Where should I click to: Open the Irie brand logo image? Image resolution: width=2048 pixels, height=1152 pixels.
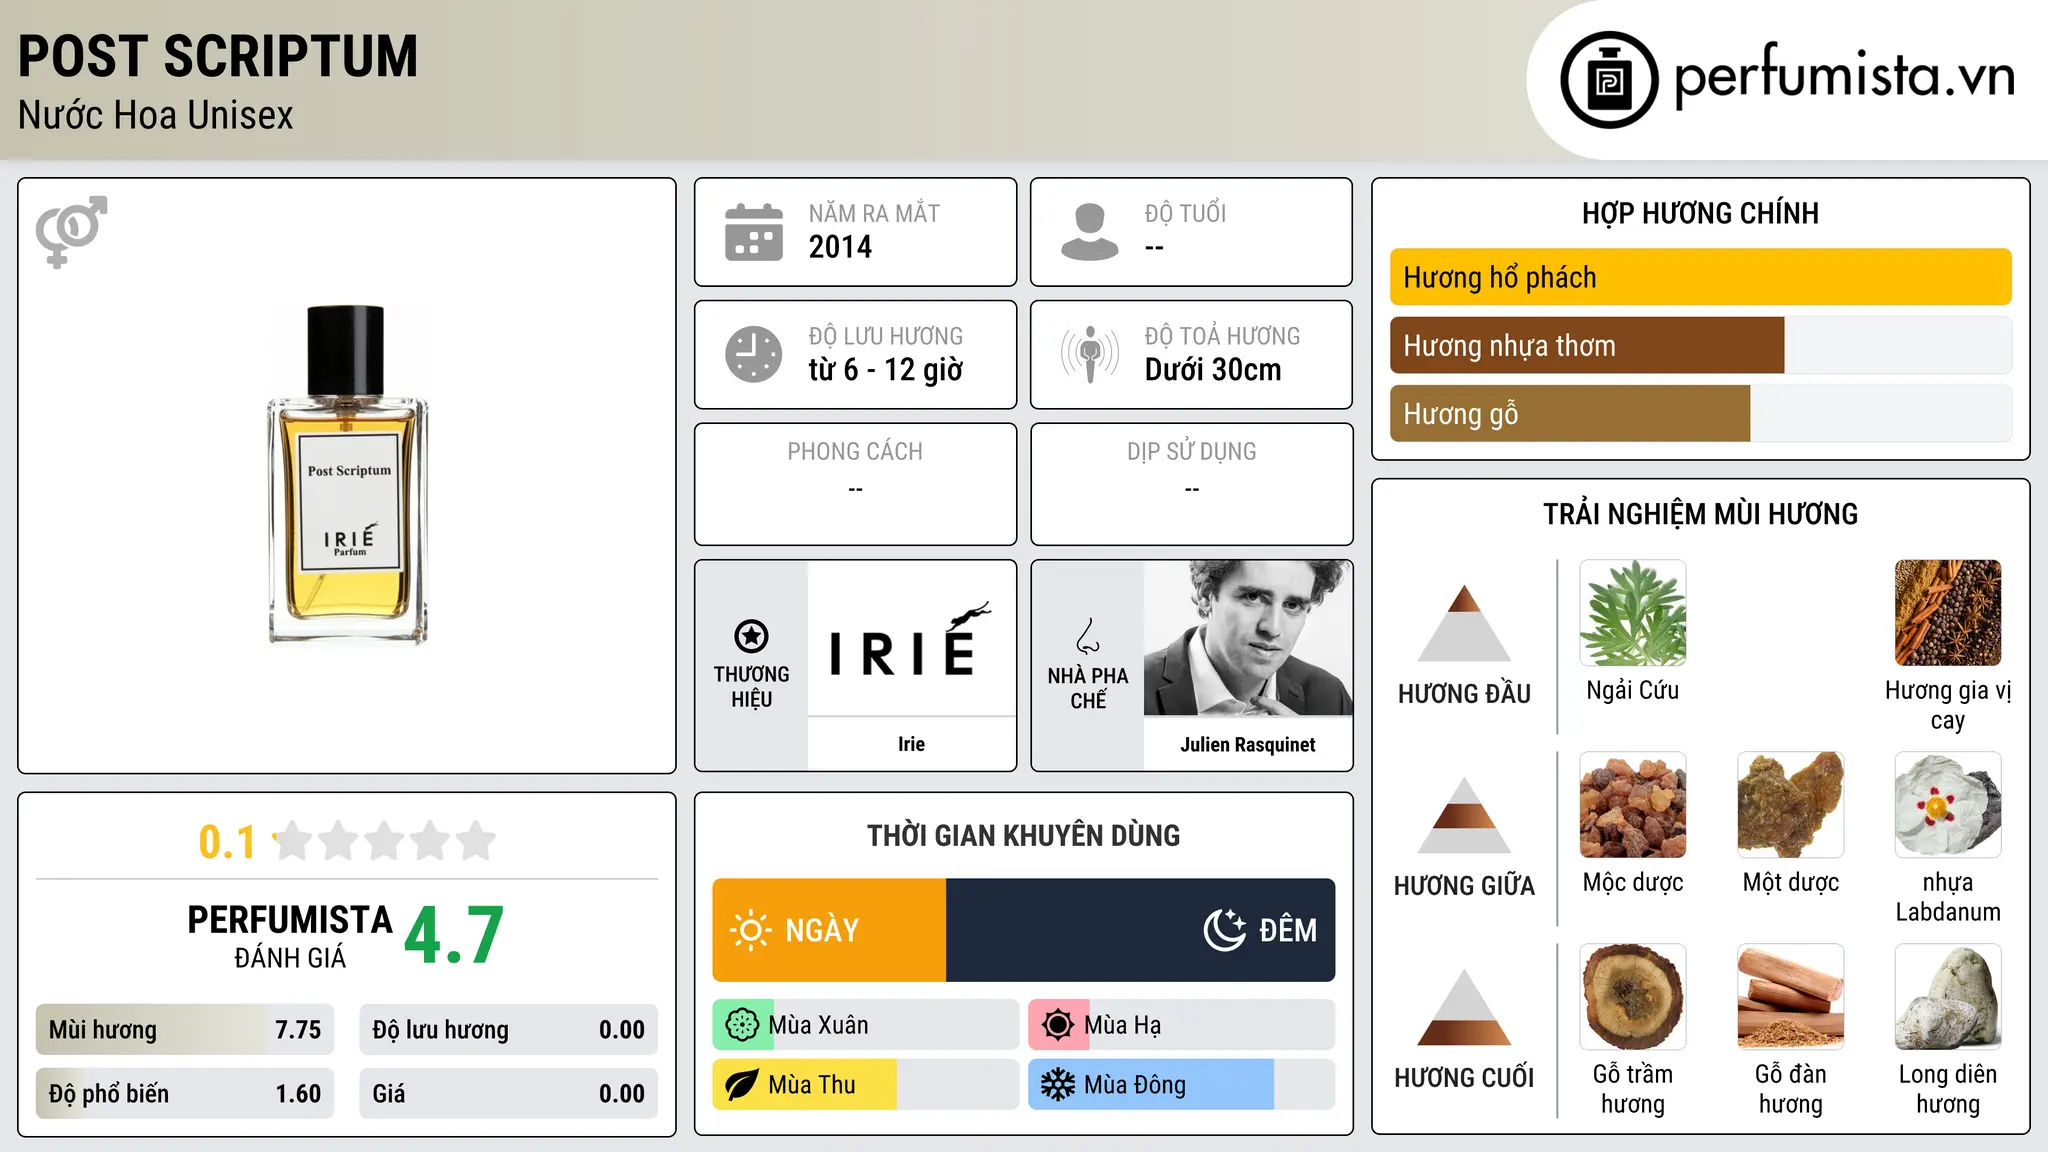(911, 638)
